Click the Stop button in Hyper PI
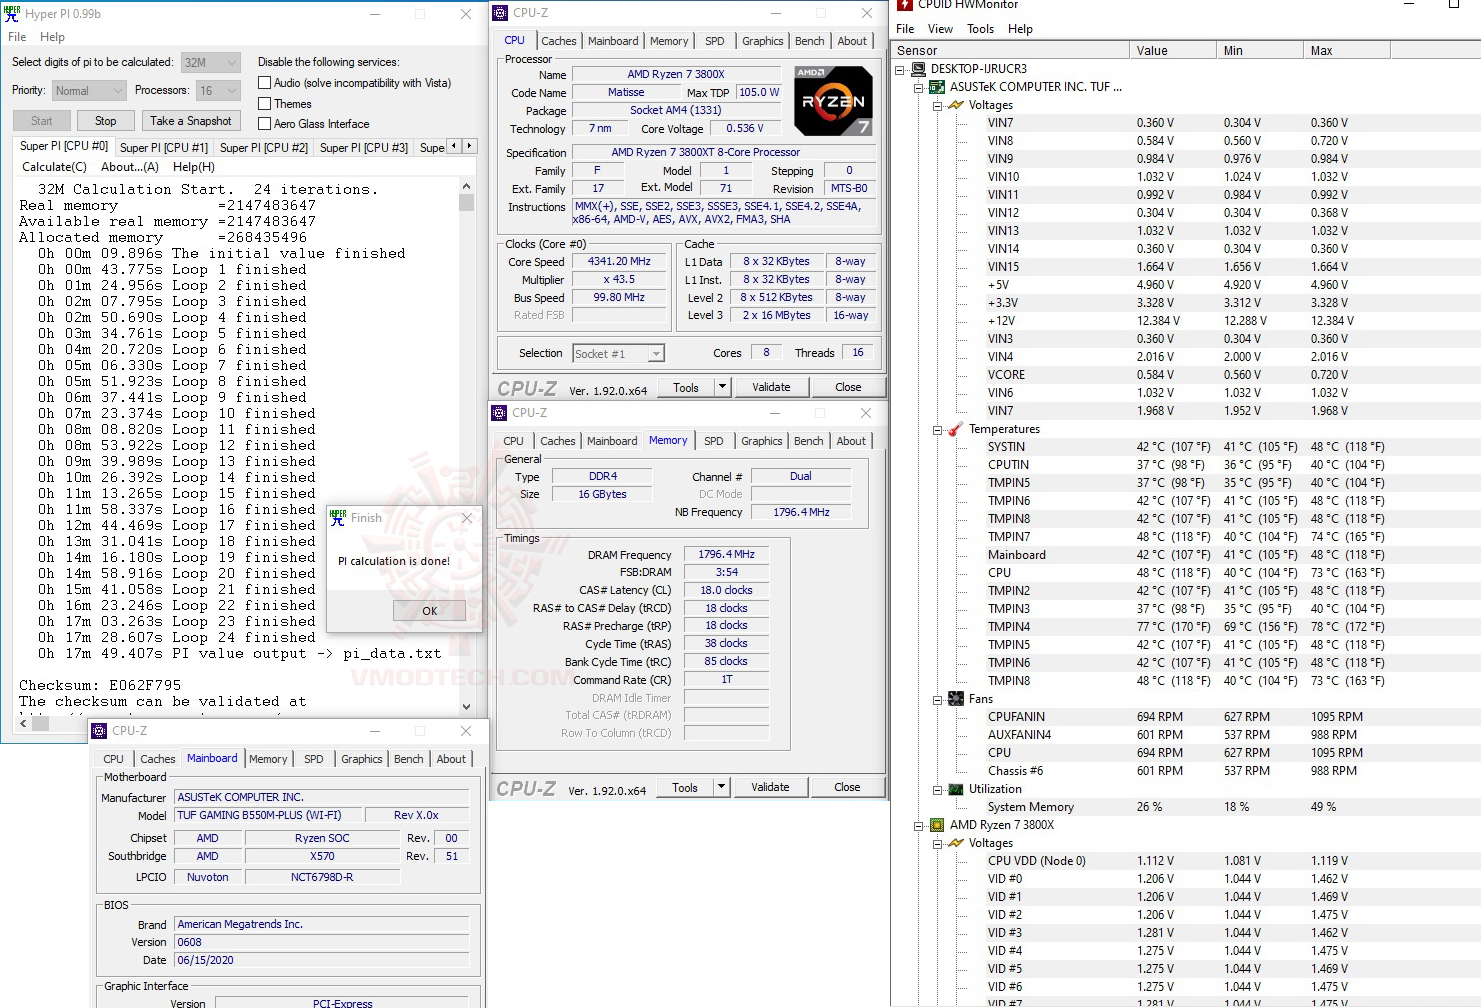 [x=106, y=121]
